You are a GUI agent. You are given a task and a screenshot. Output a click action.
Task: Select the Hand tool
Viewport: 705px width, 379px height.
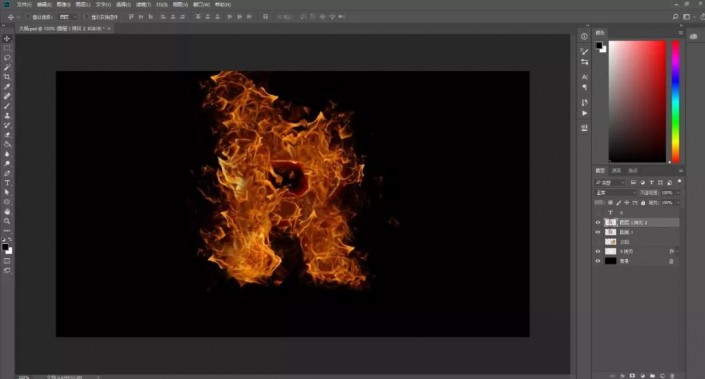click(x=7, y=211)
